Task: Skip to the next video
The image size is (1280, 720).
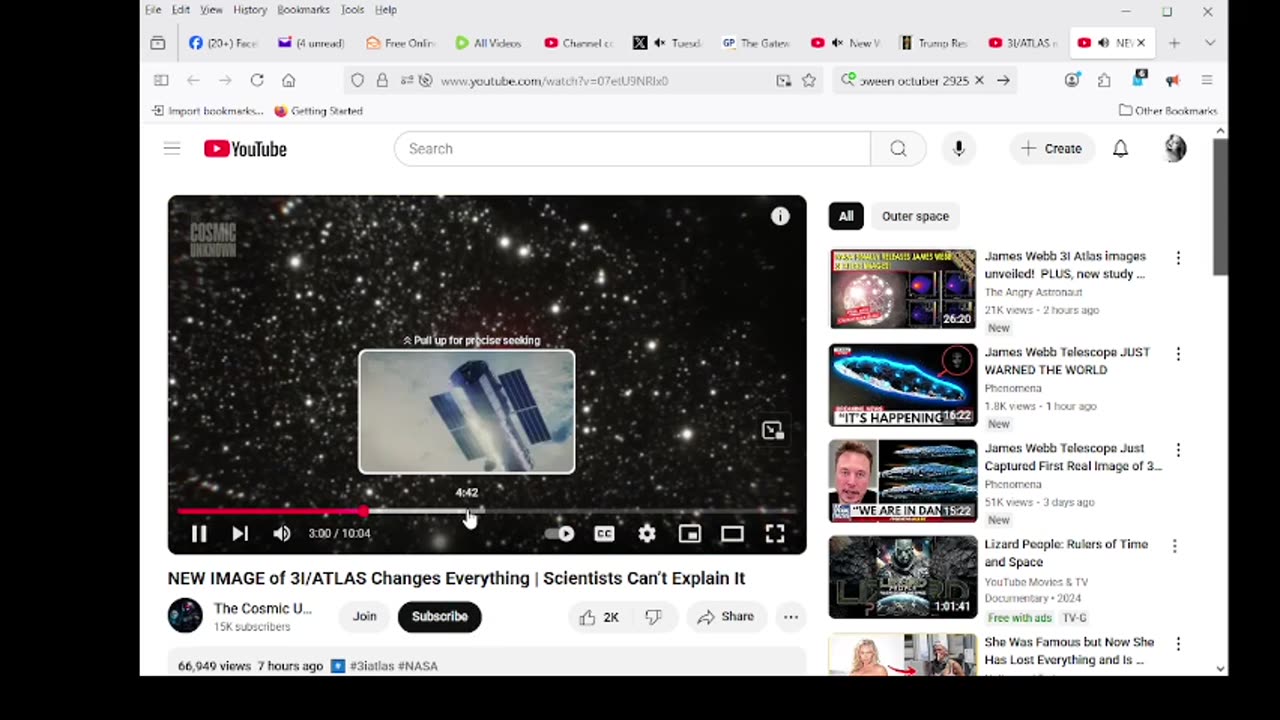Action: 240,534
